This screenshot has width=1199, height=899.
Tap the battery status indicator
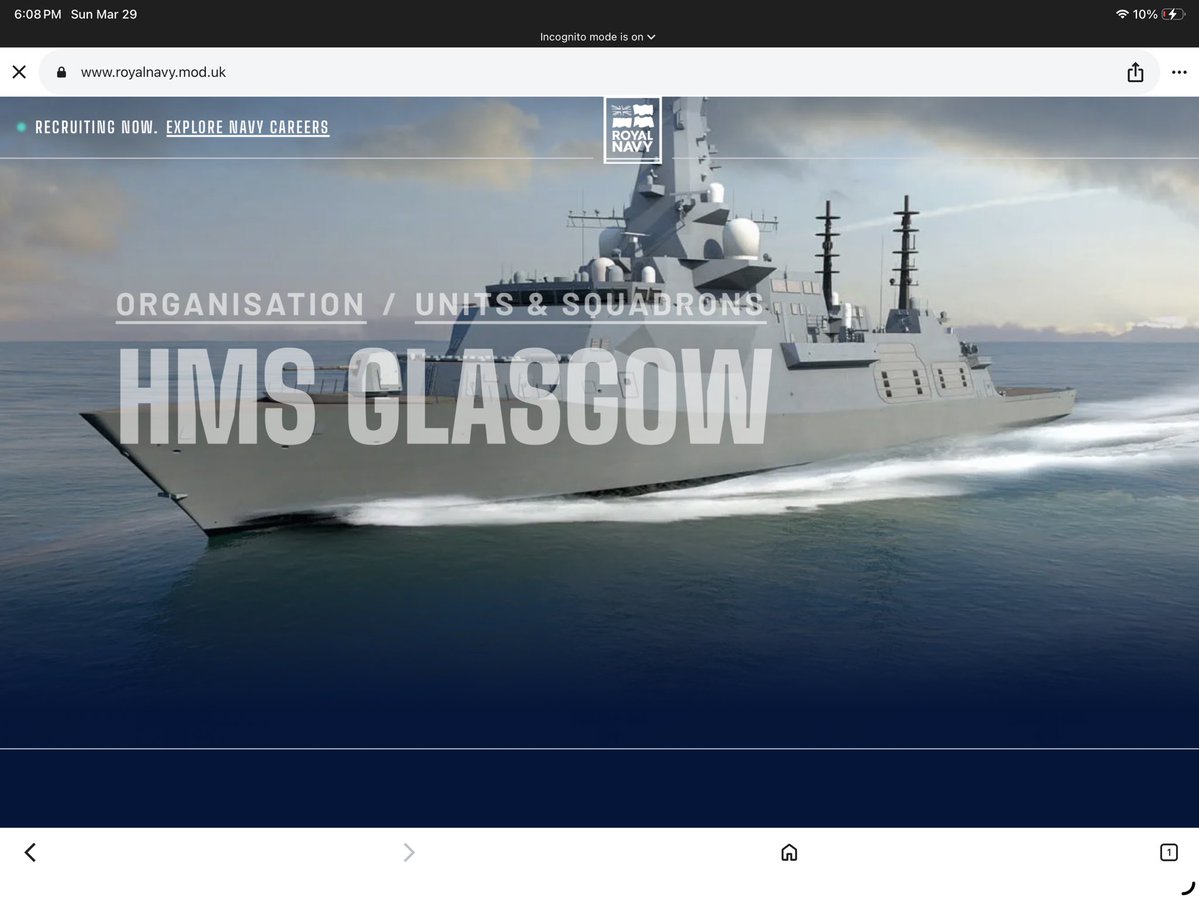click(x=1173, y=15)
